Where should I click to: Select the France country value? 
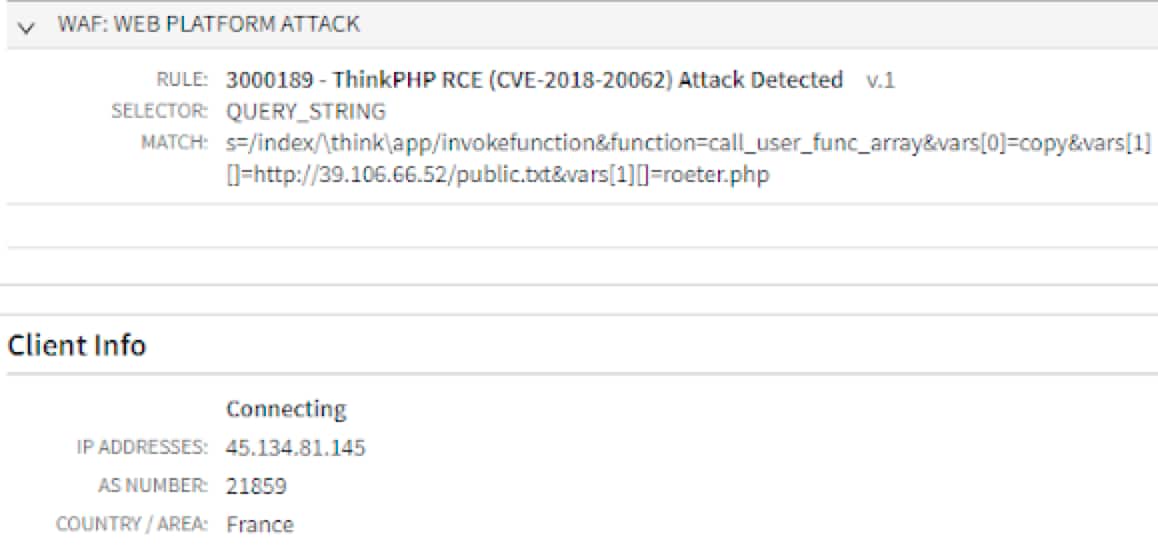pos(260,524)
